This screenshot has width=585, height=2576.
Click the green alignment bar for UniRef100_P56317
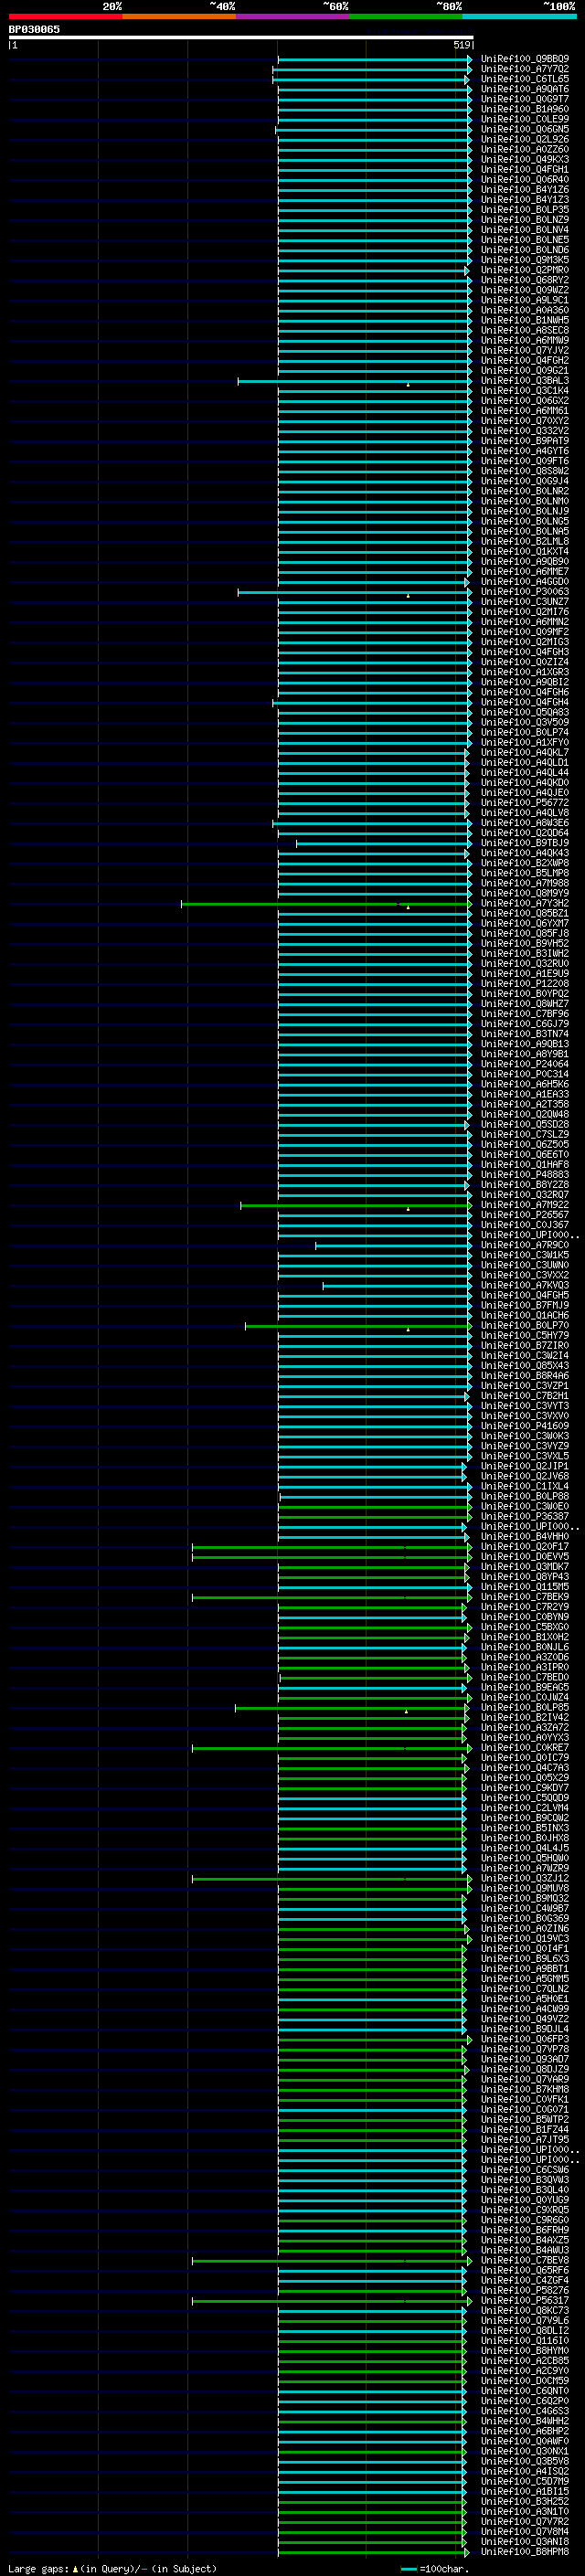[x=332, y=2301]
